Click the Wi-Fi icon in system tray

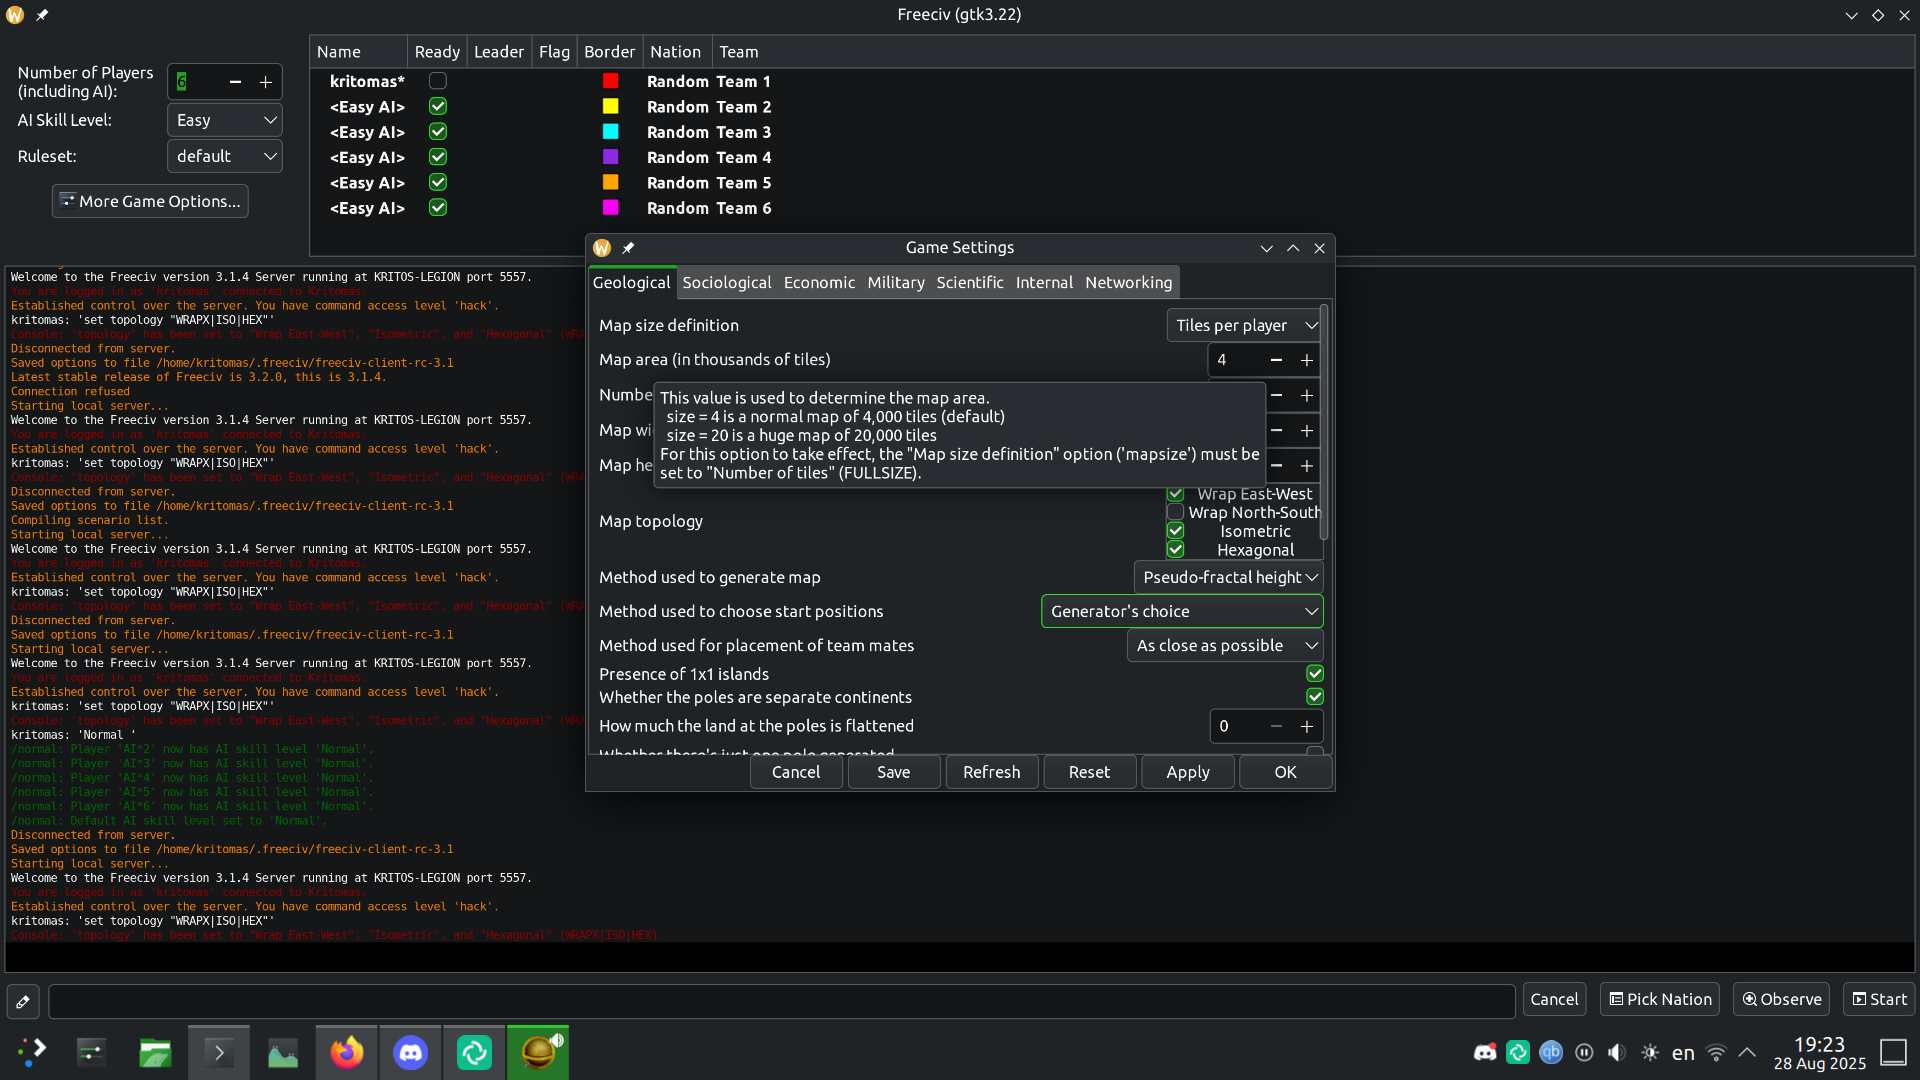[x=1716, y=1053]
